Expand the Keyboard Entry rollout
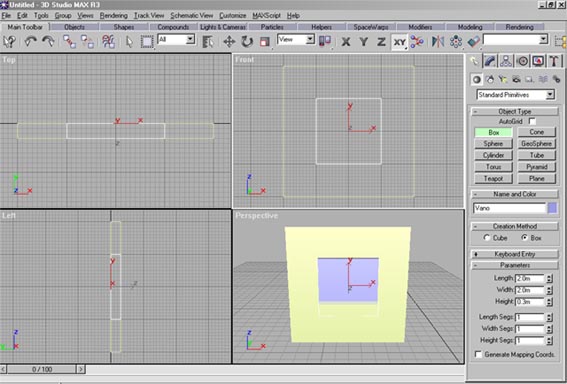 pyautogui.click(x=515, y=254)
